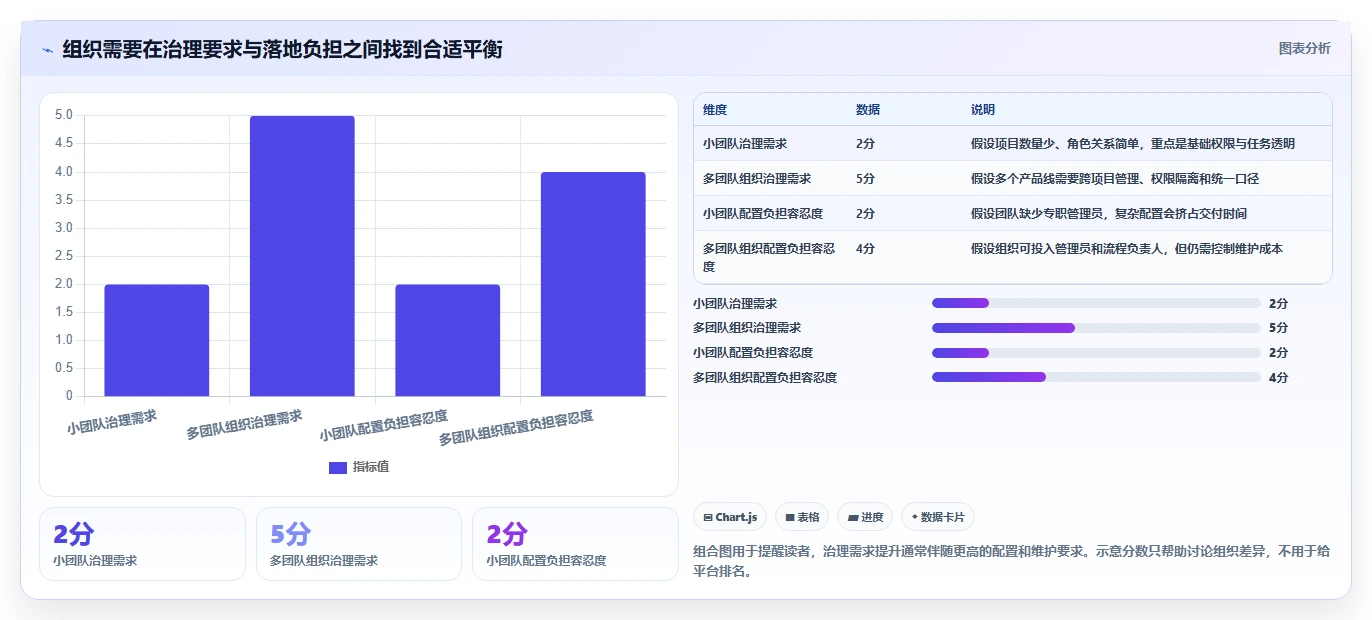The height and width of the screenshot is (620, 1372).
Task: Open the 5分 多团队组织治理需求 data card
Action: point(359,544)
